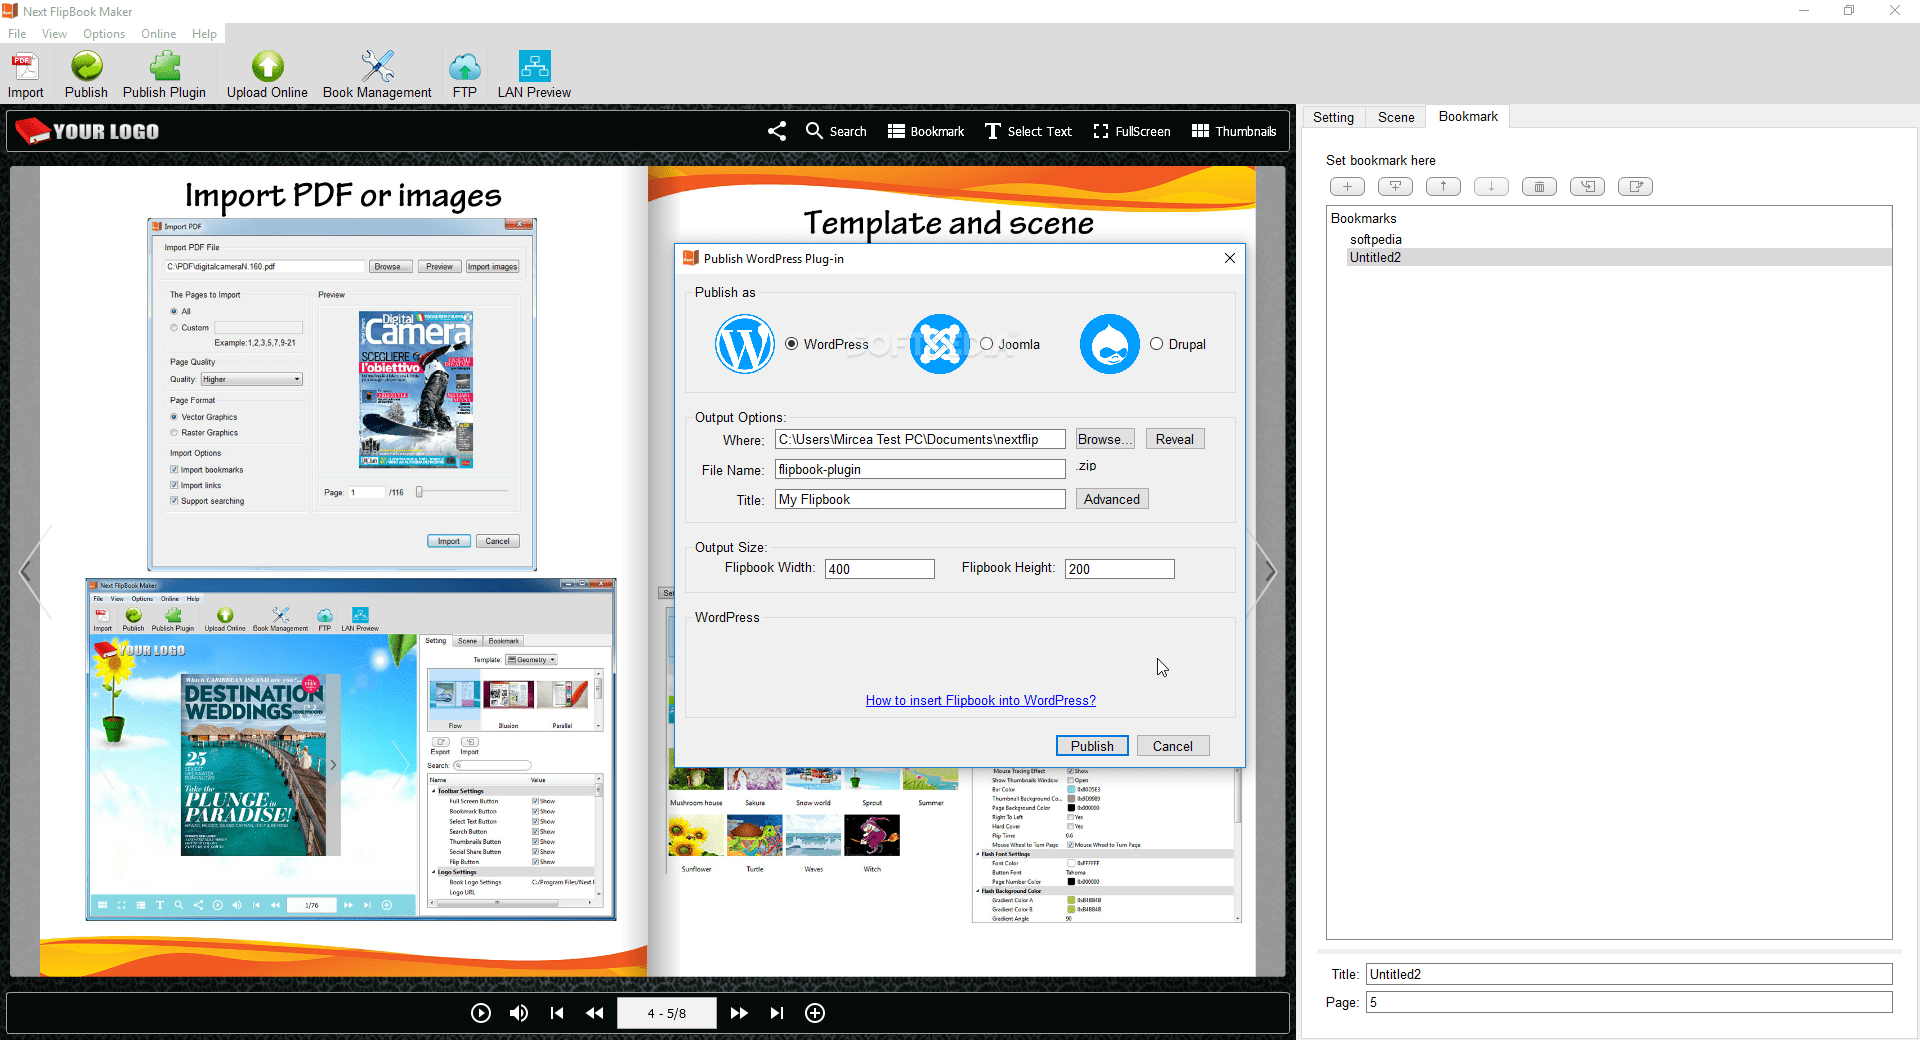1920x1040 pixels.
Task: Select the Joomla radio option
Action: (986, 344)
